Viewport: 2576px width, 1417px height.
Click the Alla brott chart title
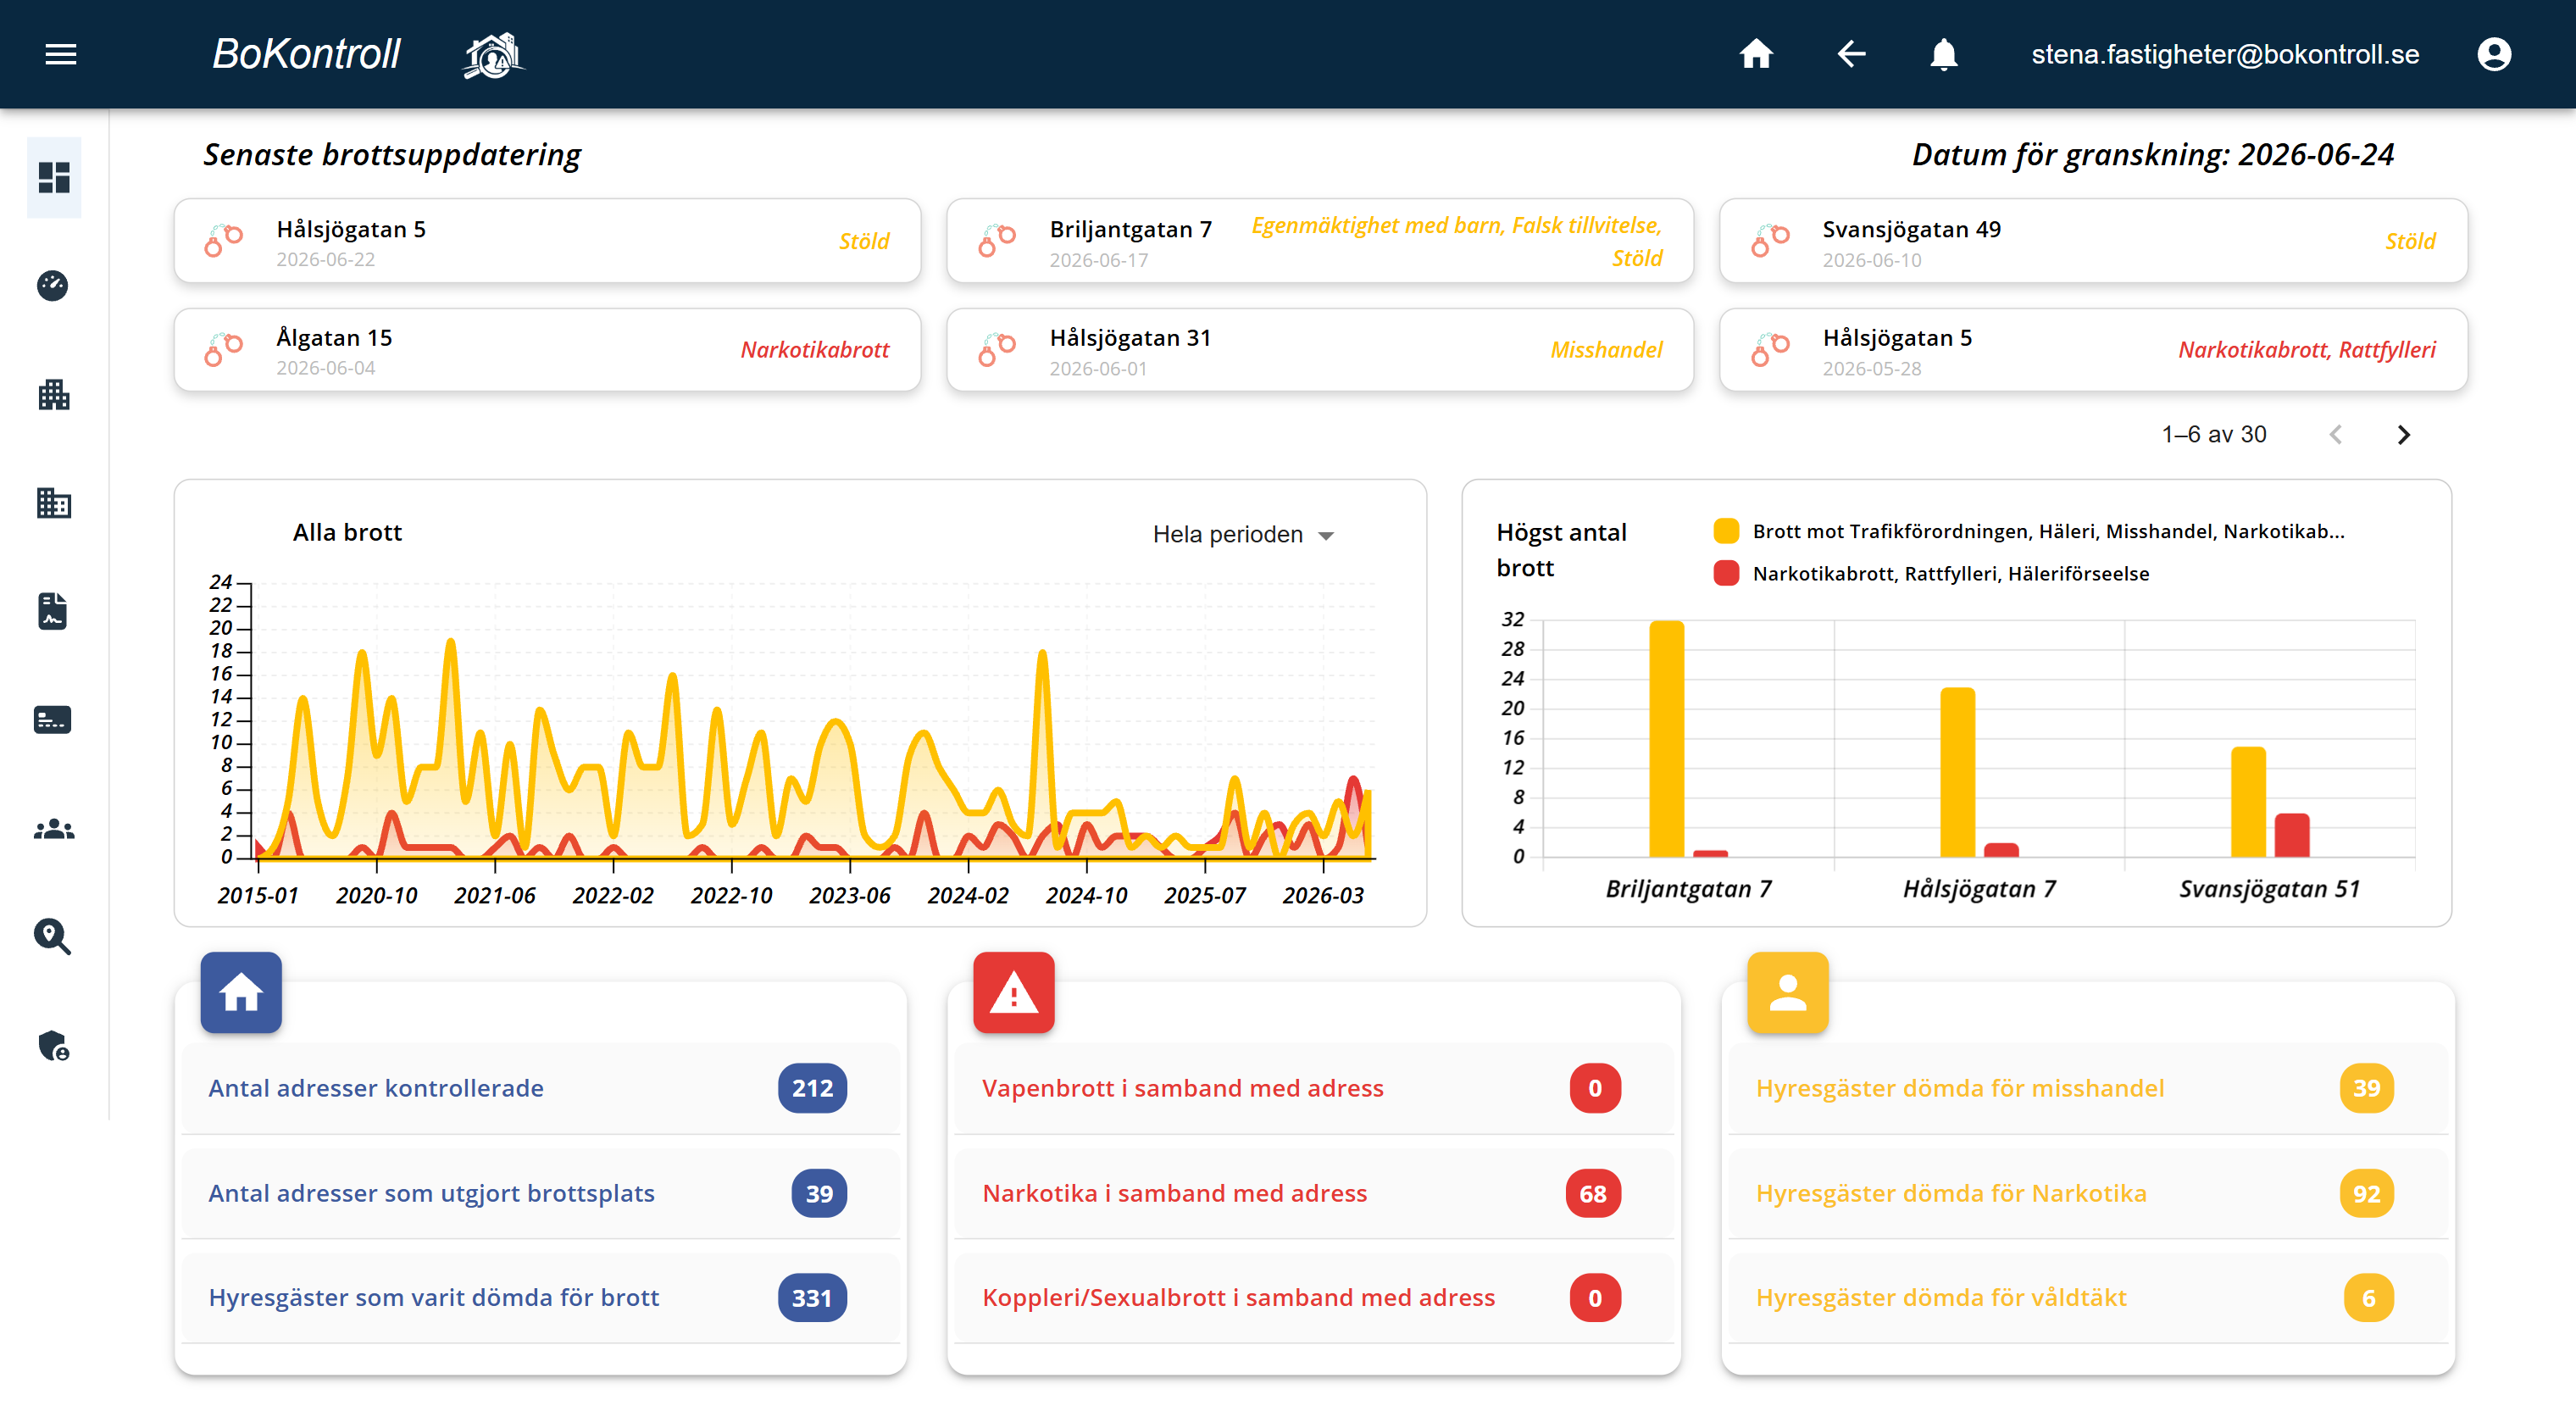(347, 532)
